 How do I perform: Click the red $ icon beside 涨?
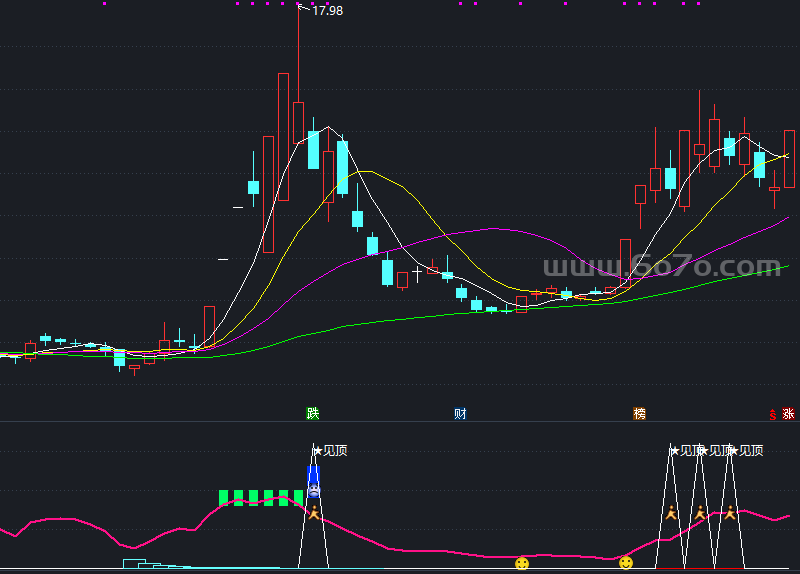click(772, 414)
